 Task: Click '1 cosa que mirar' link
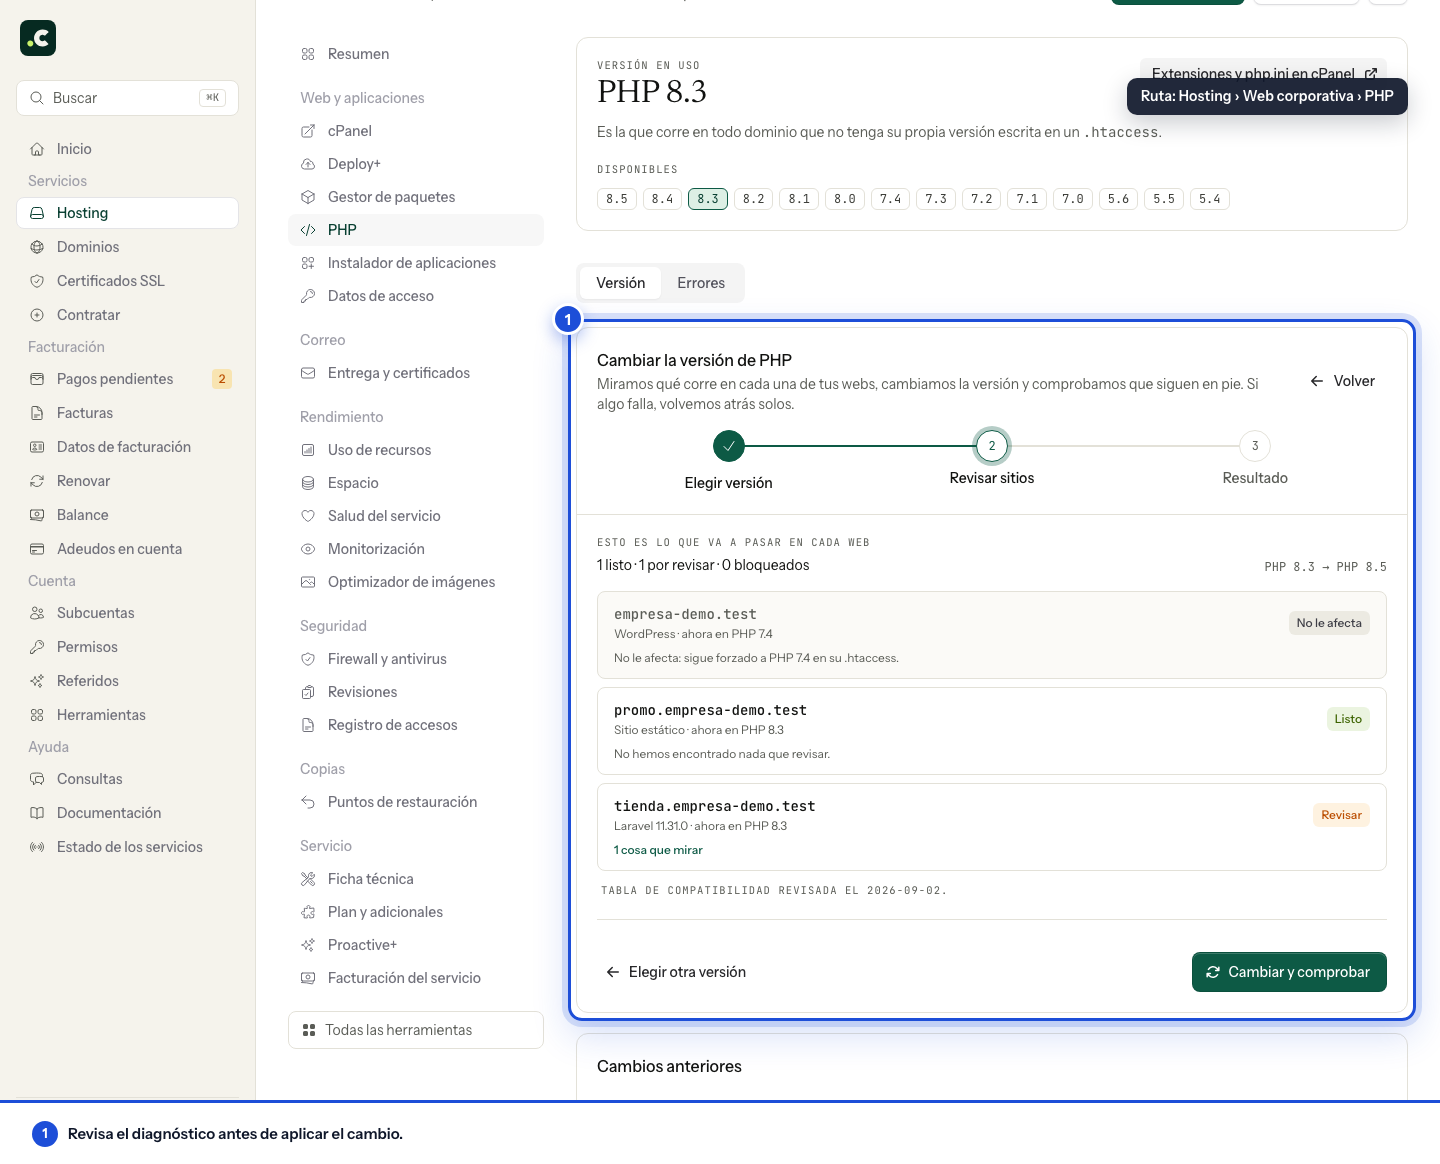(x=658, y=850)
